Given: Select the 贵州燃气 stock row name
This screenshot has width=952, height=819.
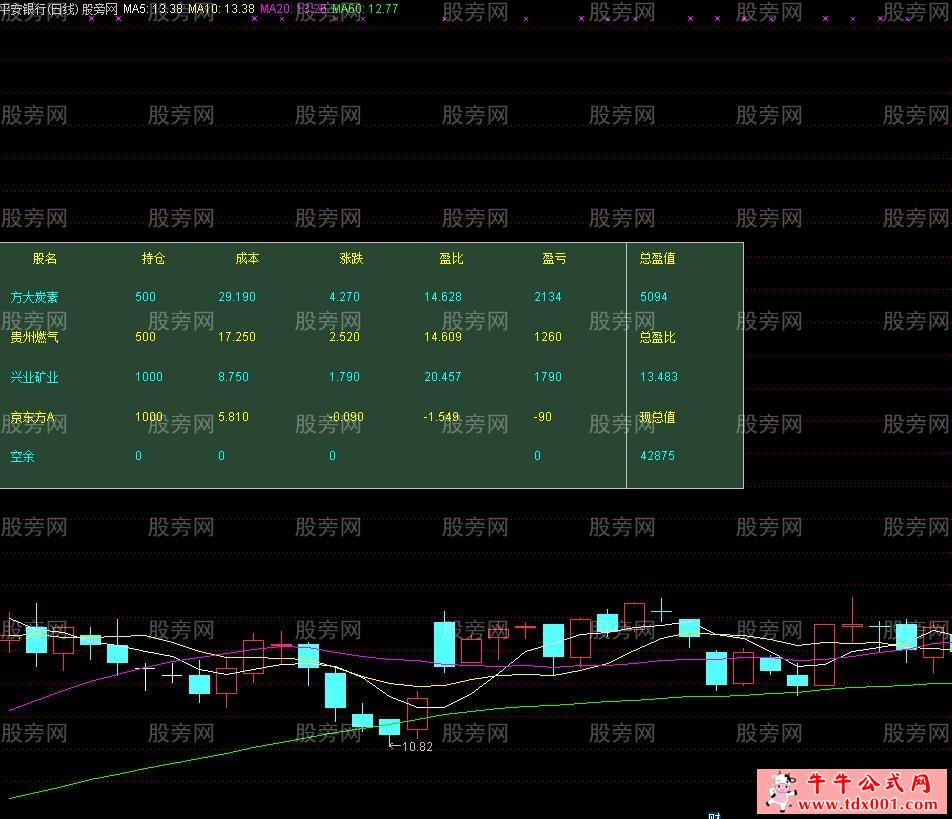Looking at the screenshot, I should tap(34, 337).
